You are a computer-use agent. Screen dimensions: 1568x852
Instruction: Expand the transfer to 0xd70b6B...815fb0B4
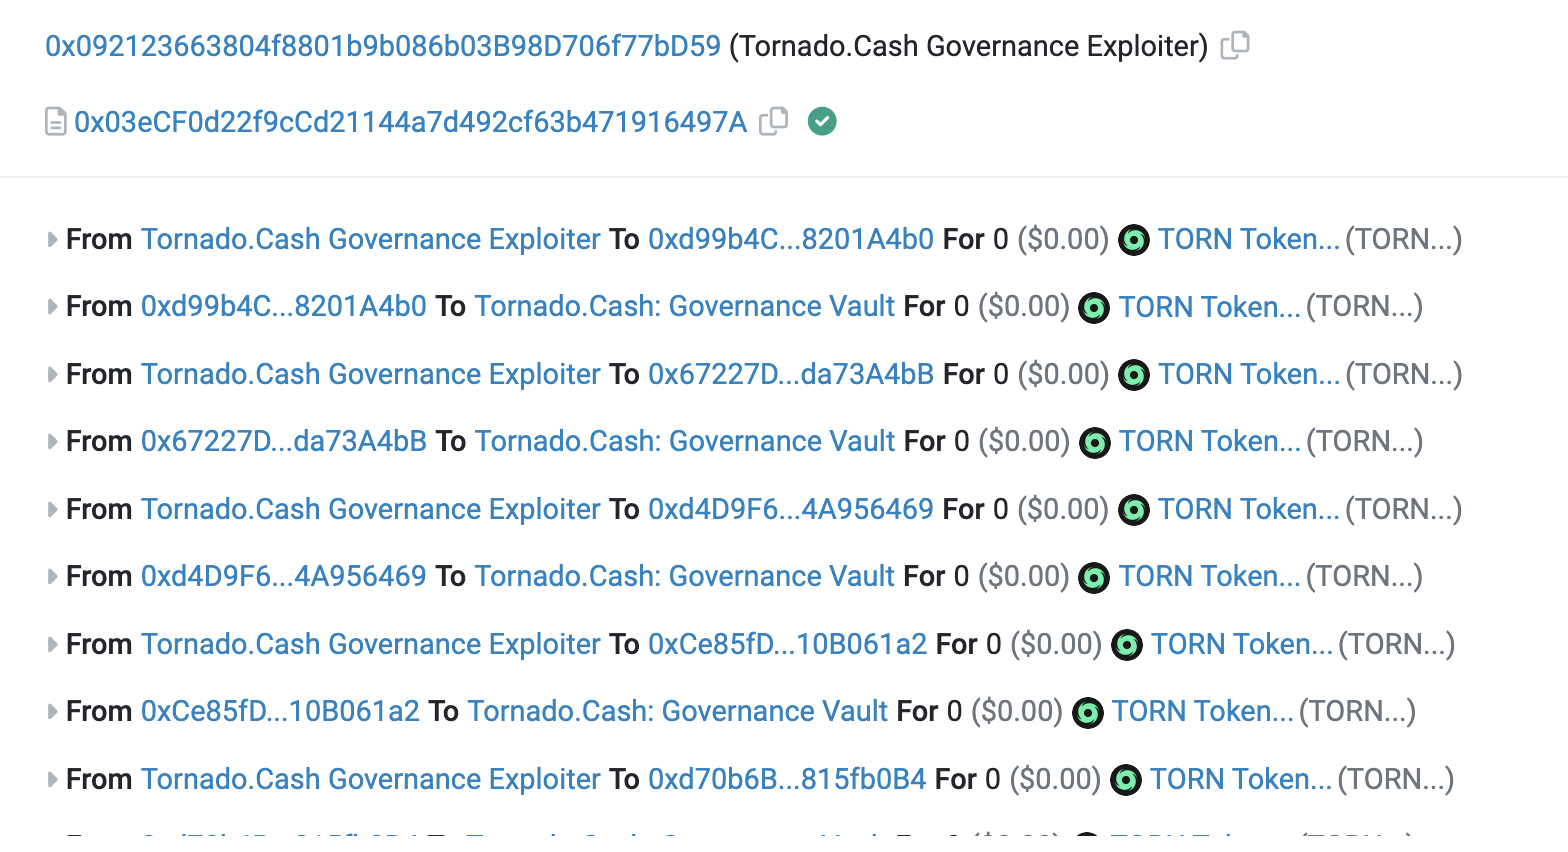pyautogui.click(x=52, y=780)
